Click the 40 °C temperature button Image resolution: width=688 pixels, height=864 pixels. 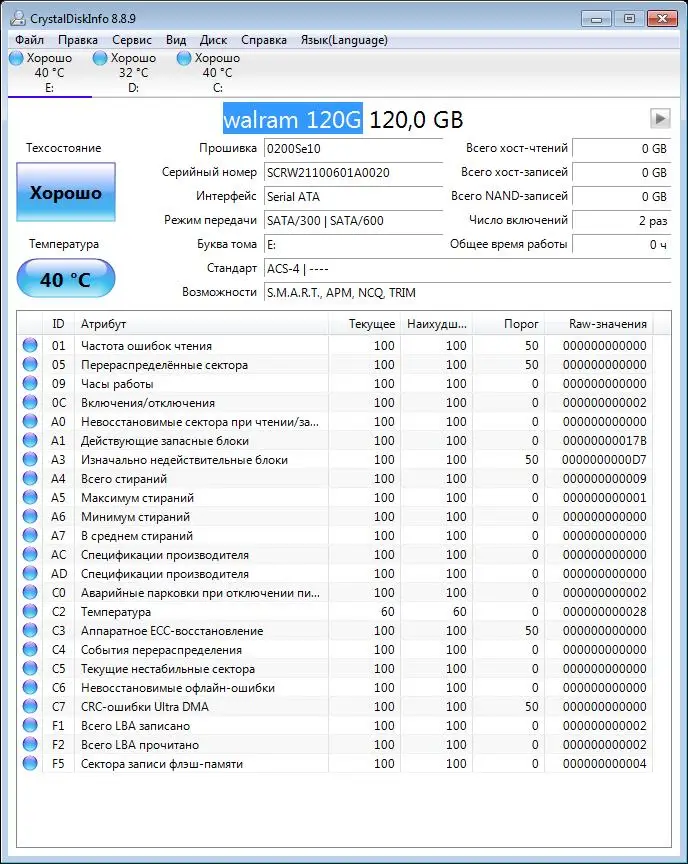click(x=66, y=279)
